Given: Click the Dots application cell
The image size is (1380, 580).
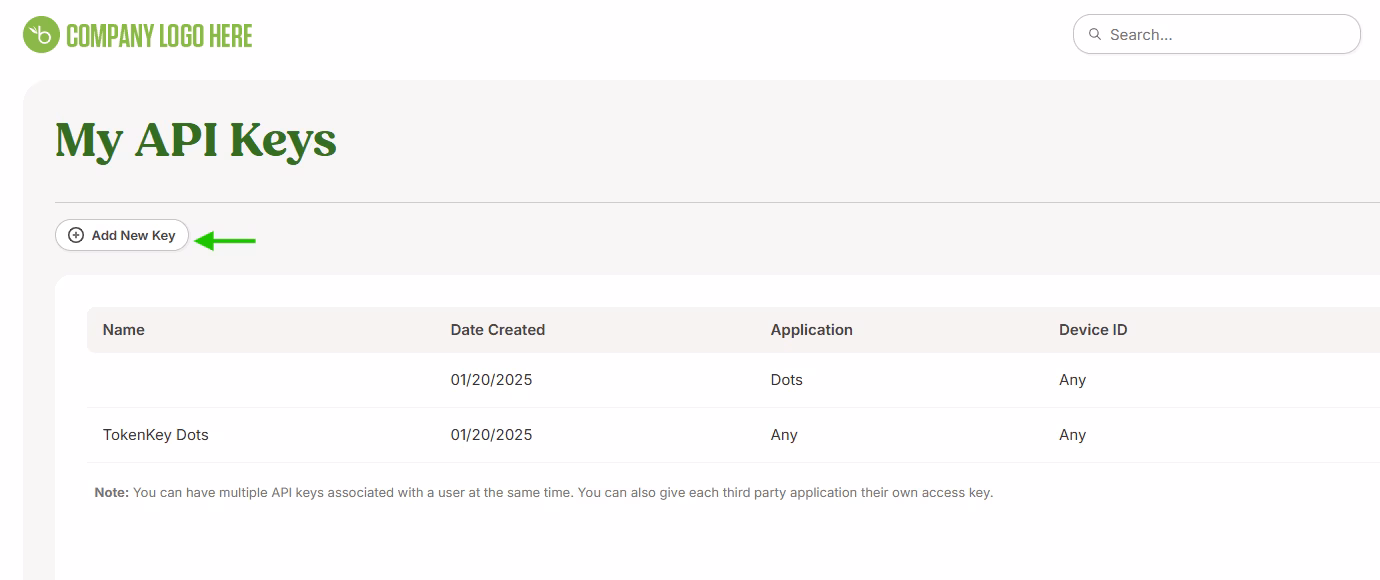Looking at the screenshot, I should point(786,379).
